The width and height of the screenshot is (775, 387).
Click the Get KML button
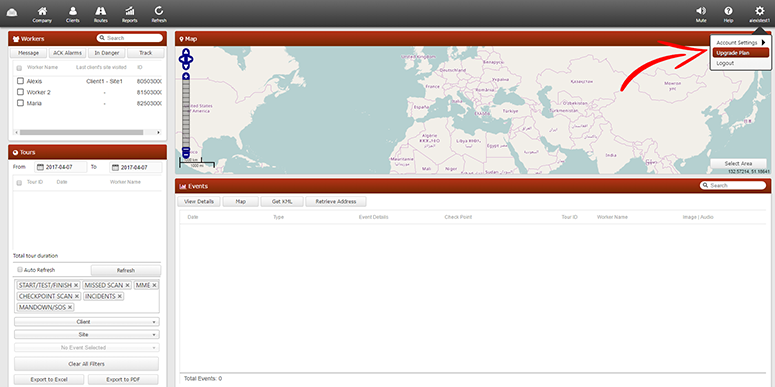(x=282, y=202)
